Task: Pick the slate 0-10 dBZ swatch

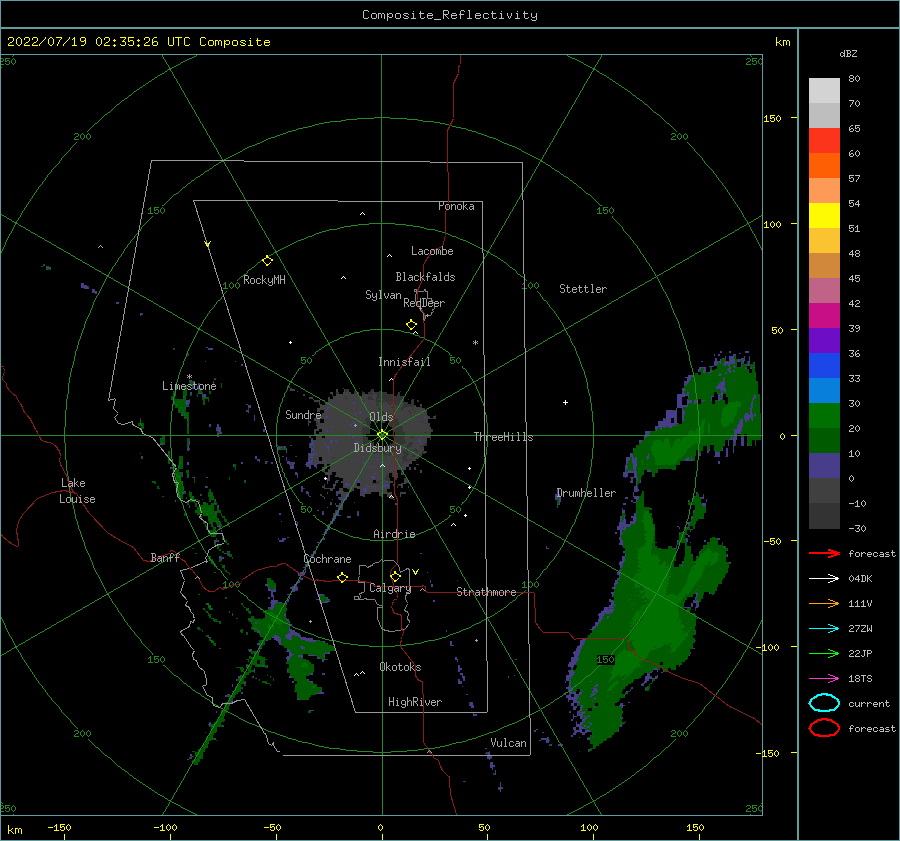Action: [x=824, y=466]
